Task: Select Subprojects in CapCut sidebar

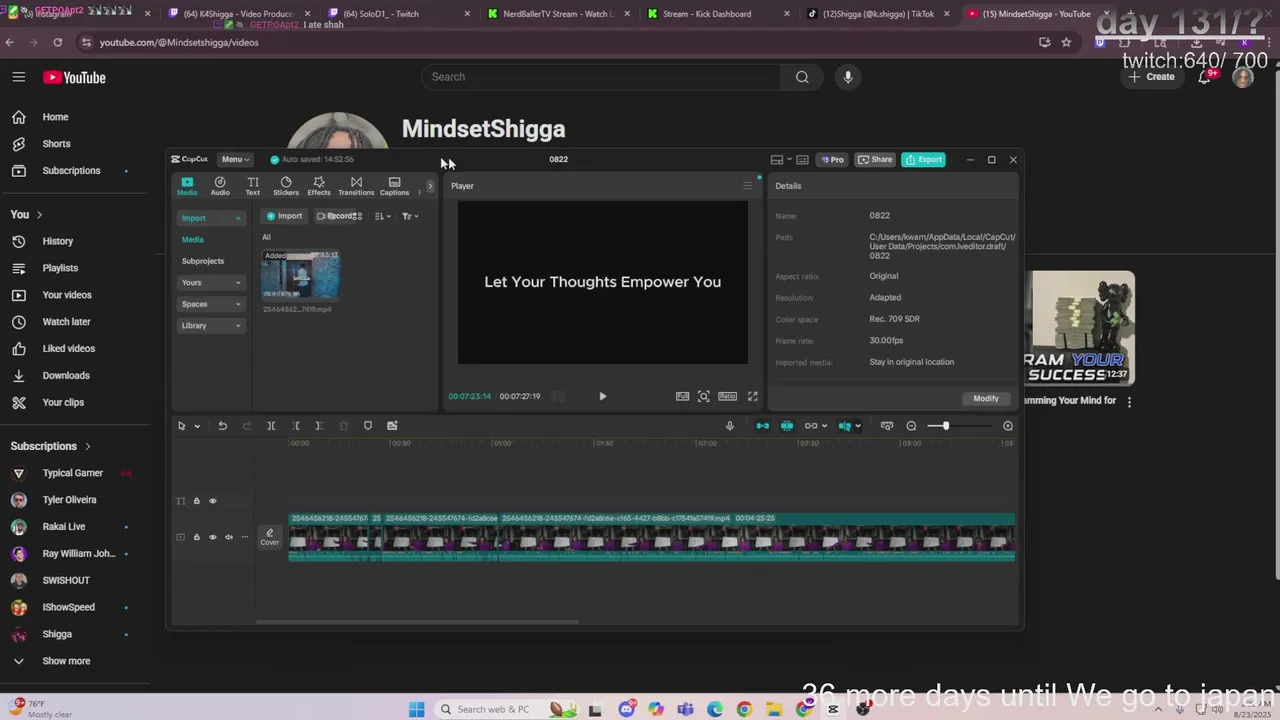Action: tap(203, 261)
